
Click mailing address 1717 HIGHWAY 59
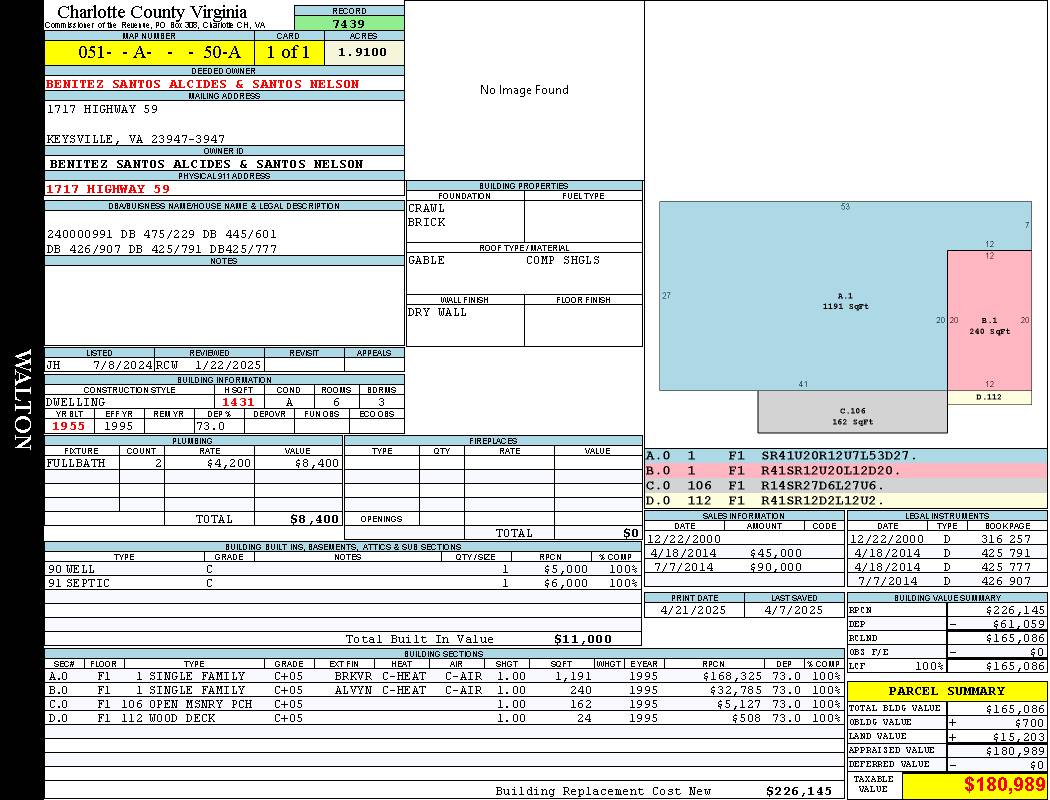coord(102,108)
